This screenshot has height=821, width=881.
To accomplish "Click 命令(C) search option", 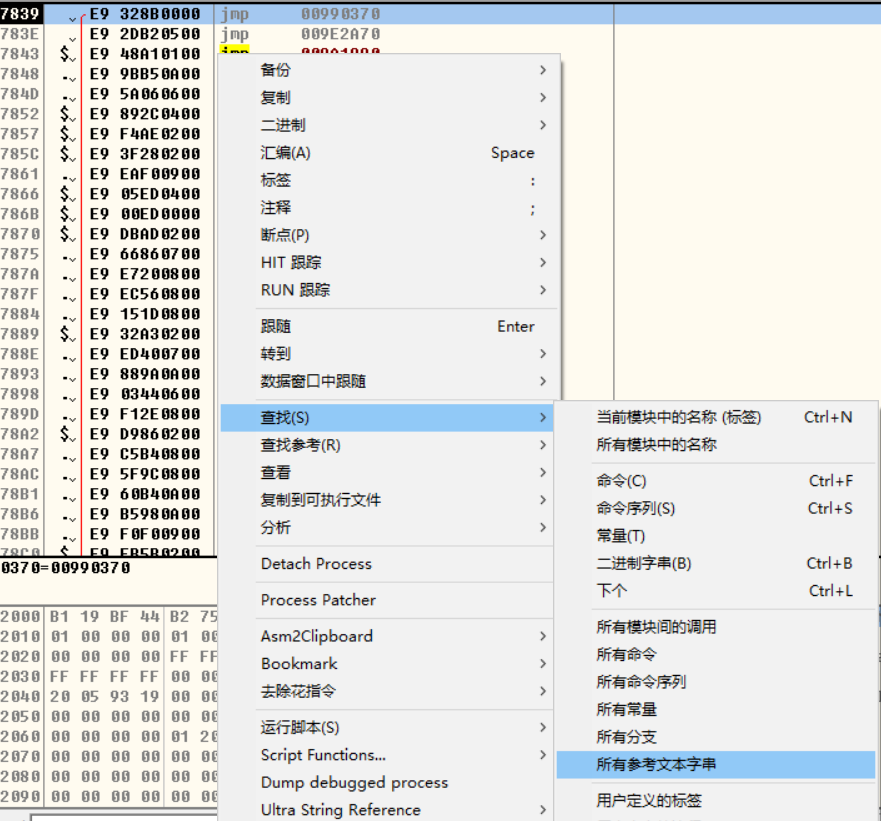I will (621, 481).
